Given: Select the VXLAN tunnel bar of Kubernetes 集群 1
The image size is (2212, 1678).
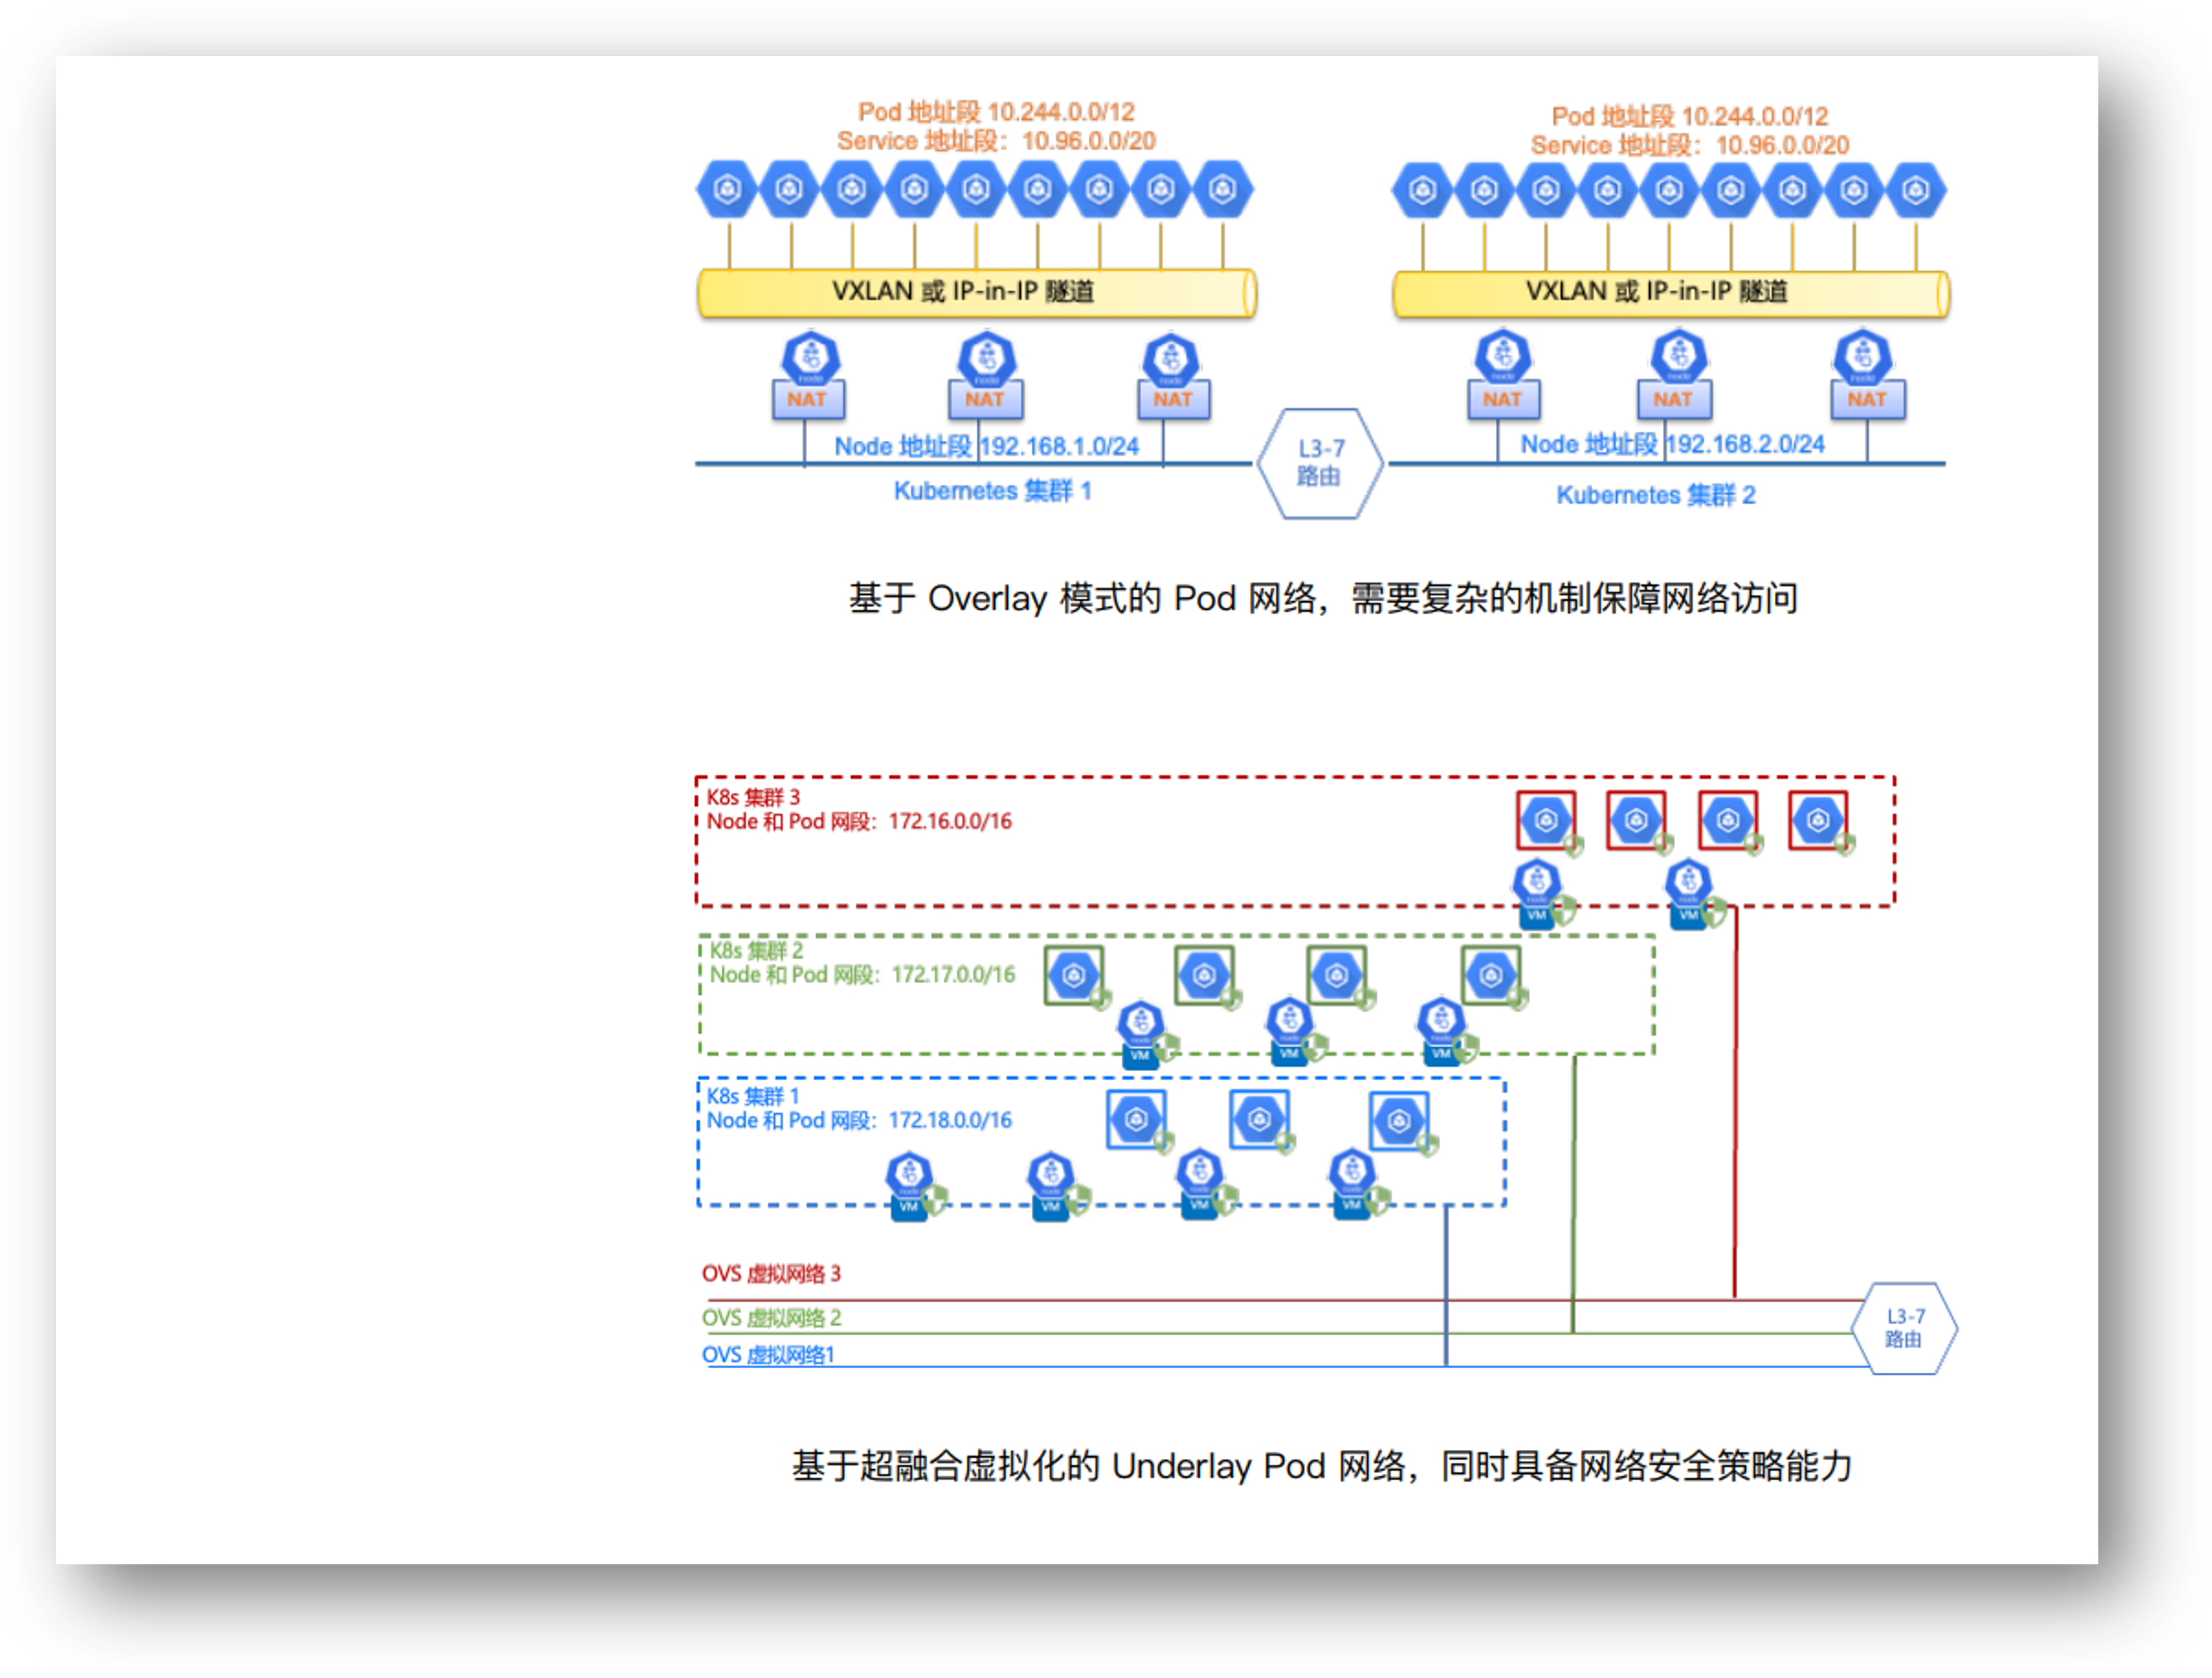Looking at the screenshot, I should 976,292.
